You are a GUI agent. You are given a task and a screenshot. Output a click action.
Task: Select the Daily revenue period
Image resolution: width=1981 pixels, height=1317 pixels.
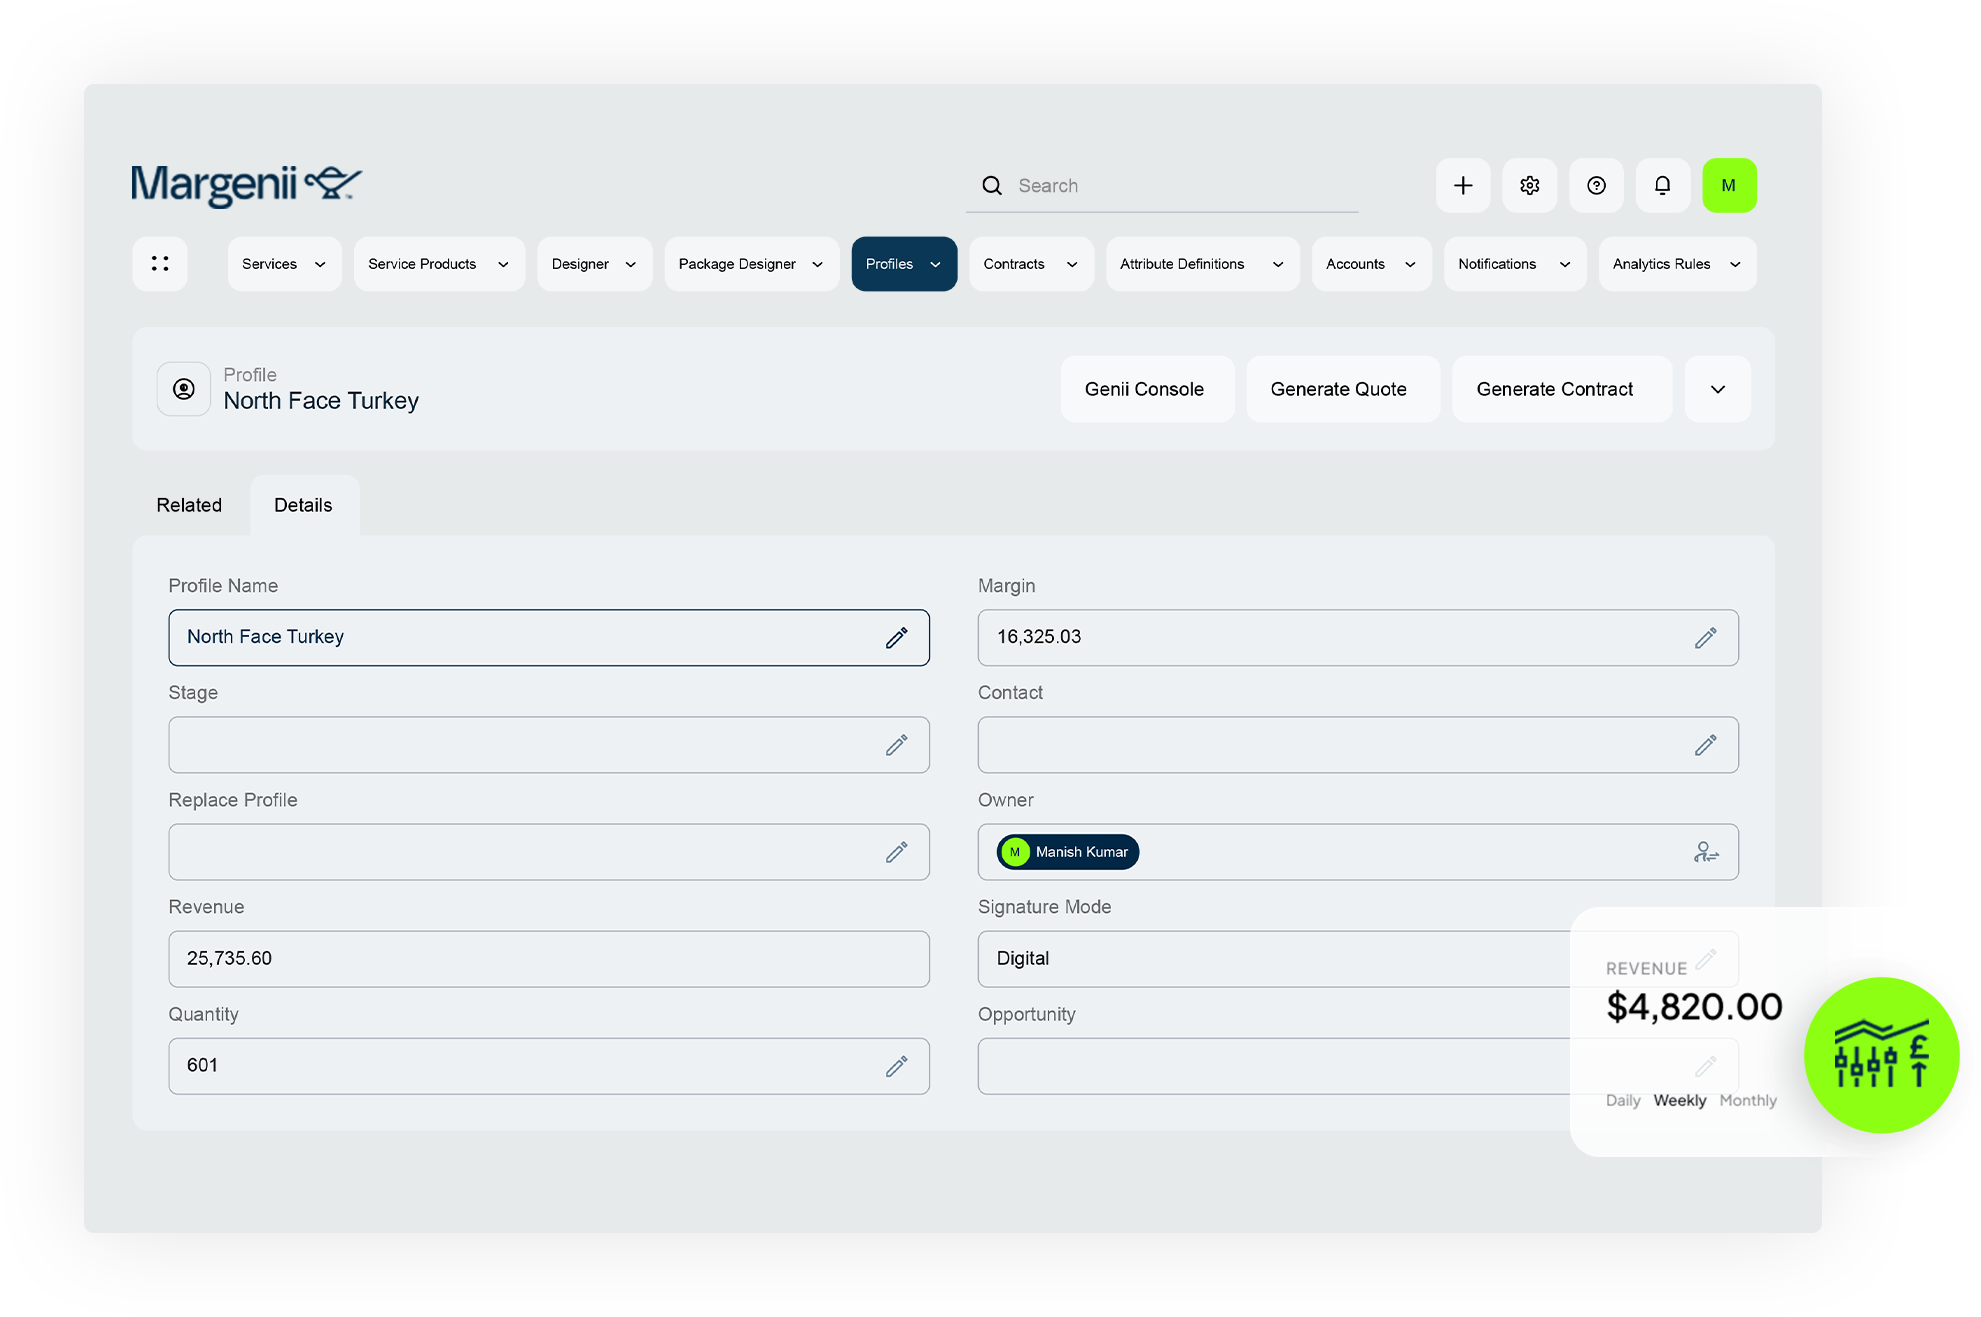[x=1622, y=1100]
